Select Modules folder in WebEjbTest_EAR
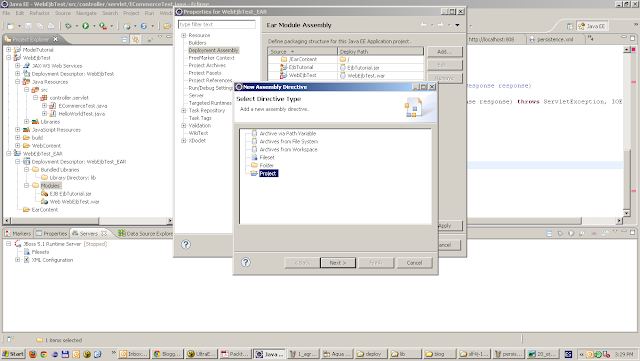This screenshot has height=361, width=640. click(x=50, y=186)
